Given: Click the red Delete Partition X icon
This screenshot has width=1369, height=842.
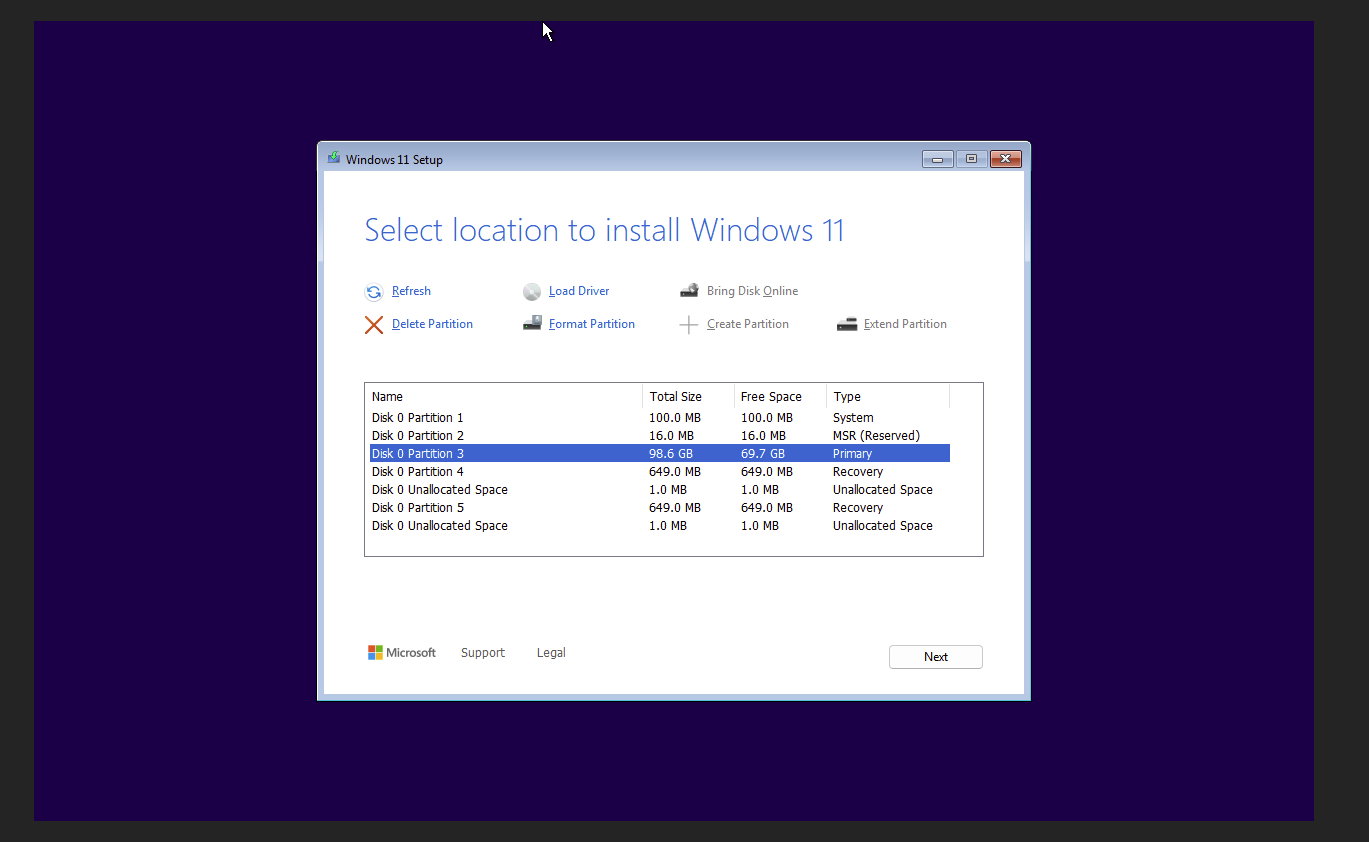Looking at the screenshot, I should pos(374,324).
